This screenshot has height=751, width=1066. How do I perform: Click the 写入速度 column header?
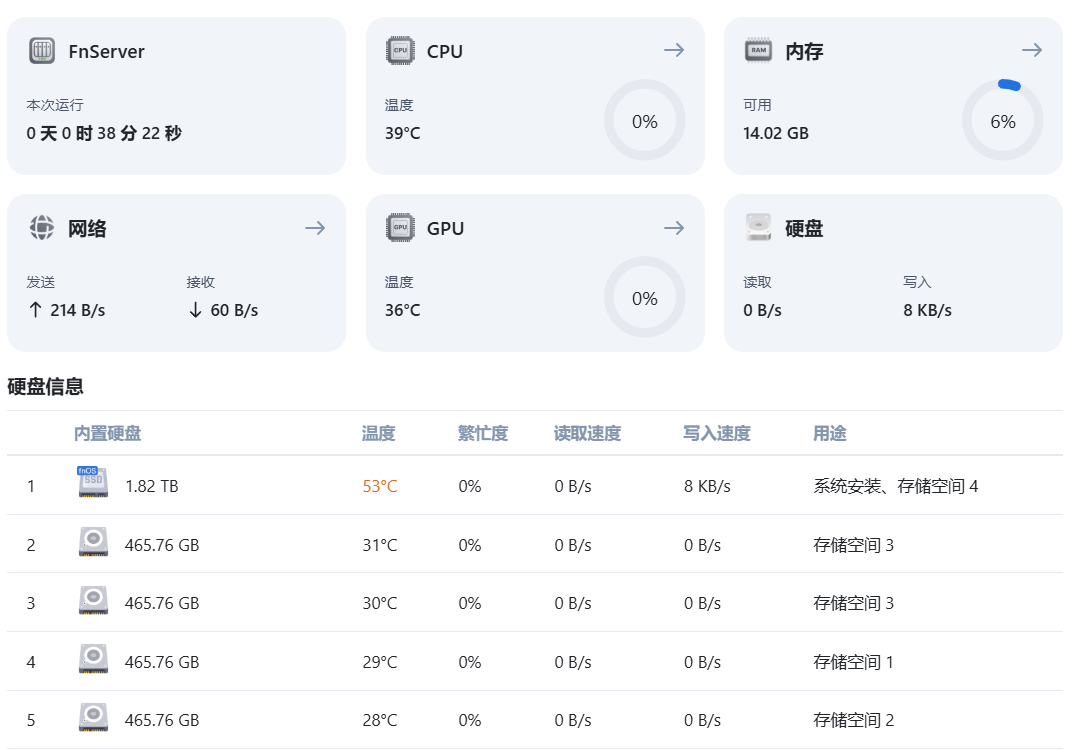pos(717,433)
